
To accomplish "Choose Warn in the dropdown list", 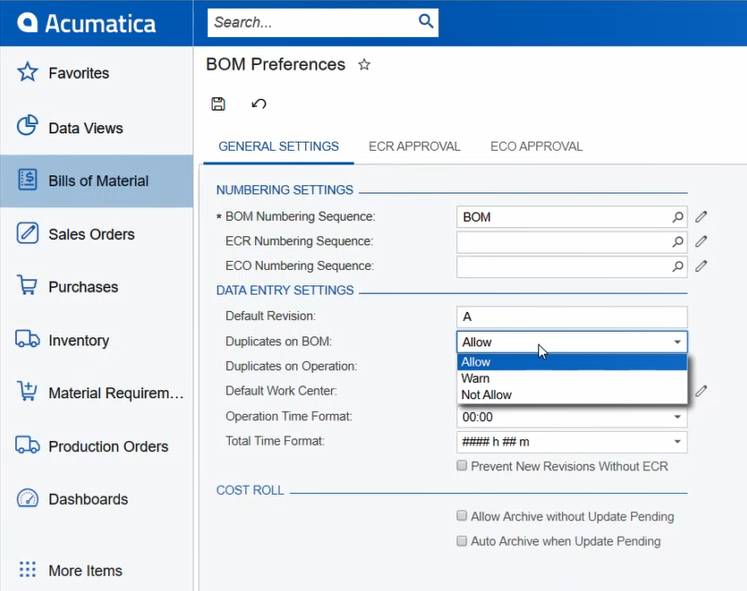I will [572, 378].
